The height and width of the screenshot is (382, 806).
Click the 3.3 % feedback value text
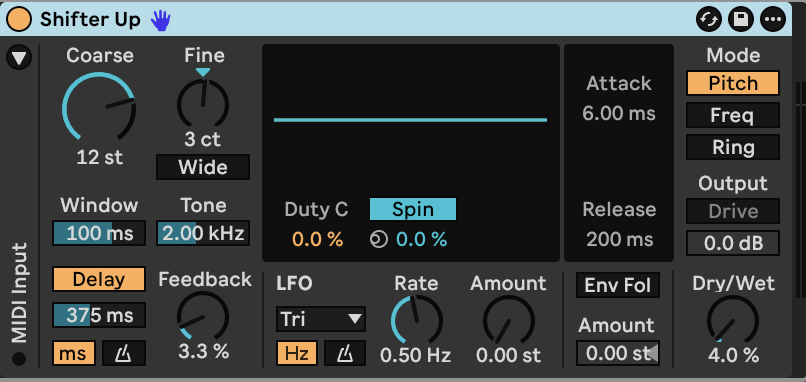click(203, 351)
